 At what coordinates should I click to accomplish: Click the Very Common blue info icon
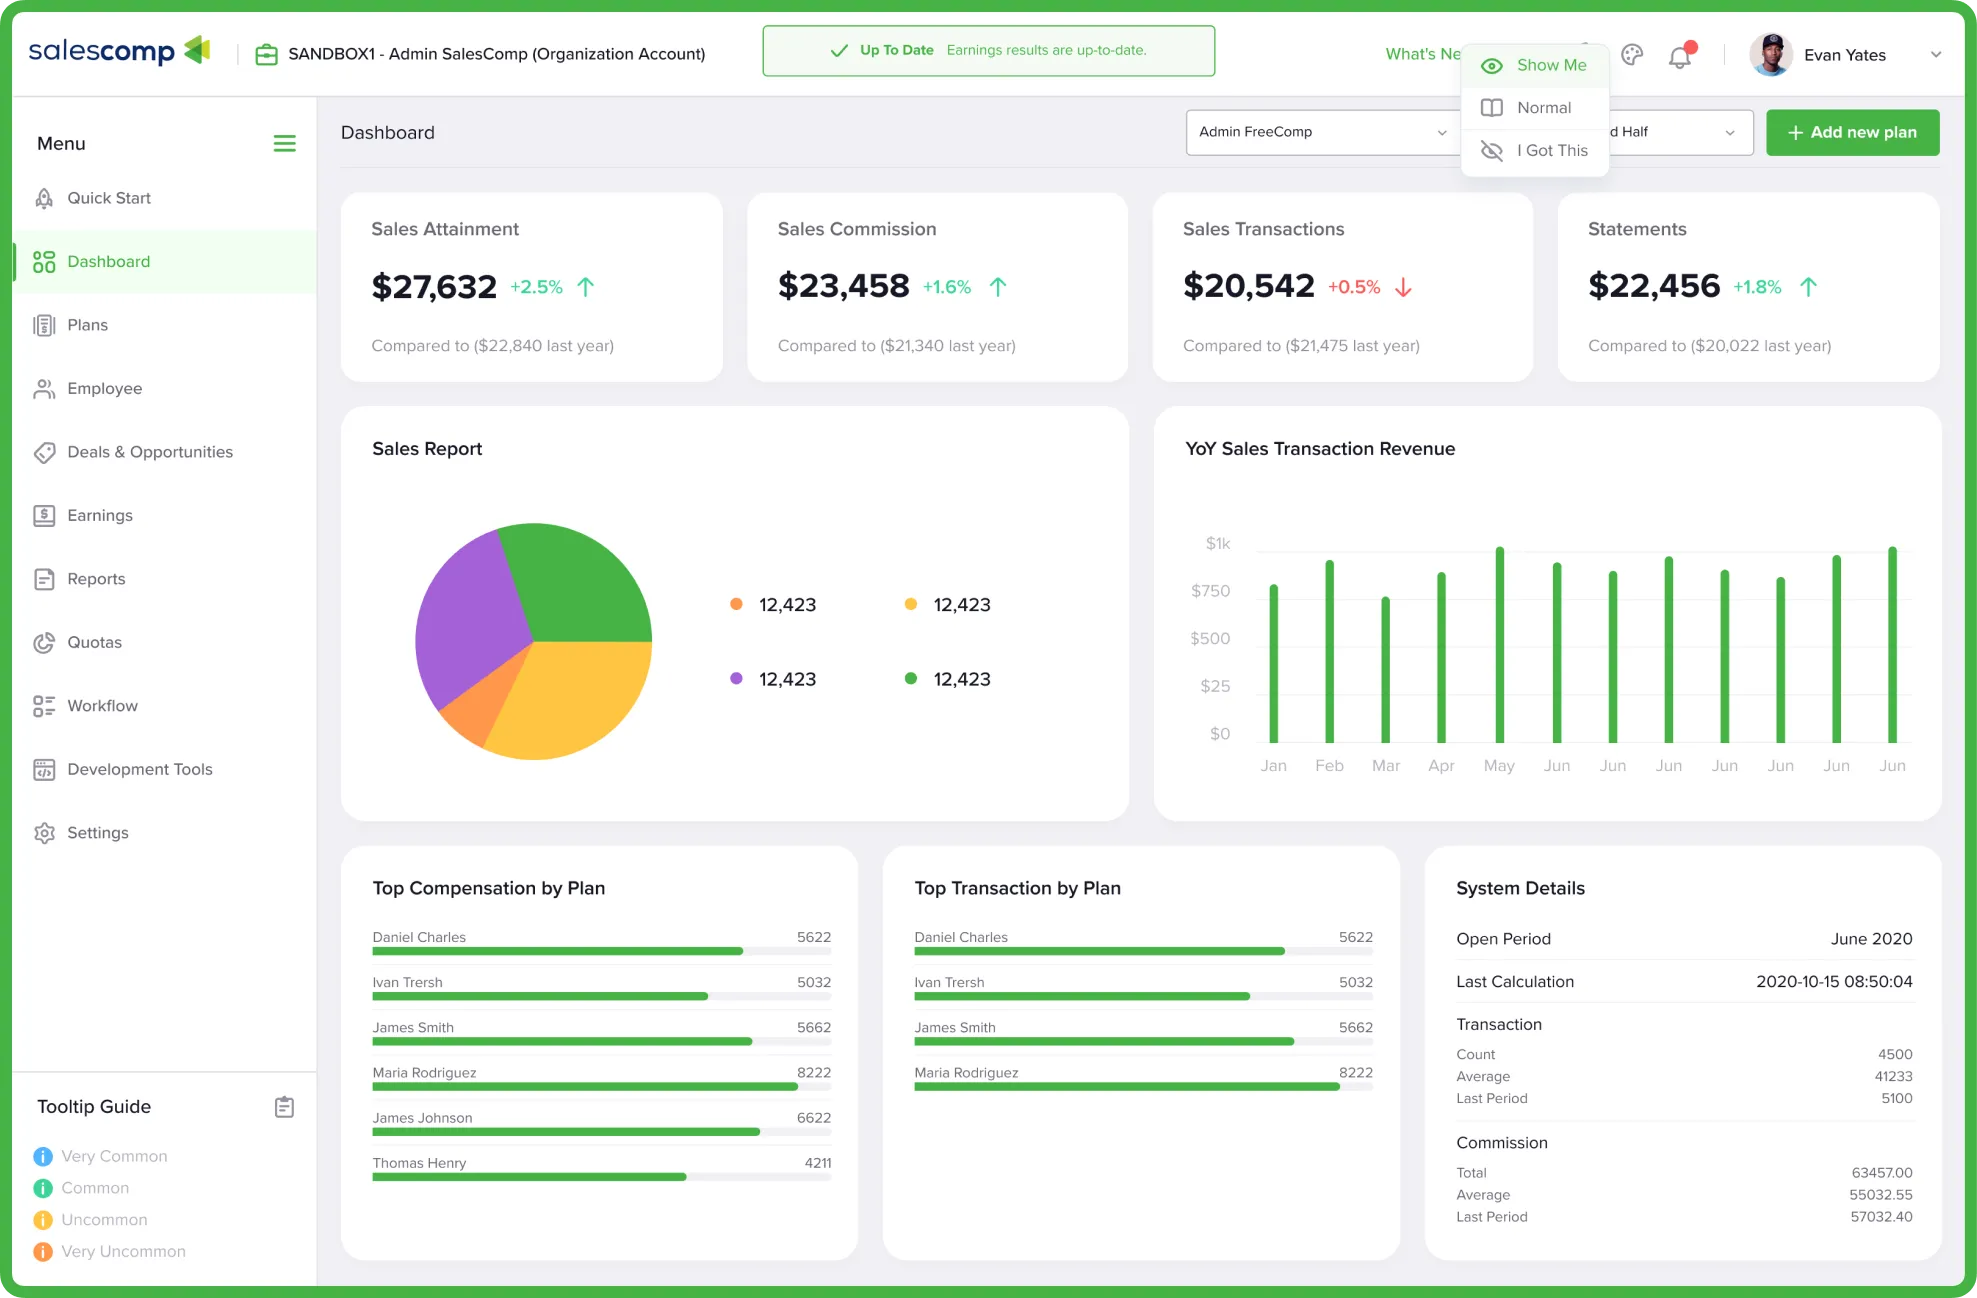point(43,1157)
